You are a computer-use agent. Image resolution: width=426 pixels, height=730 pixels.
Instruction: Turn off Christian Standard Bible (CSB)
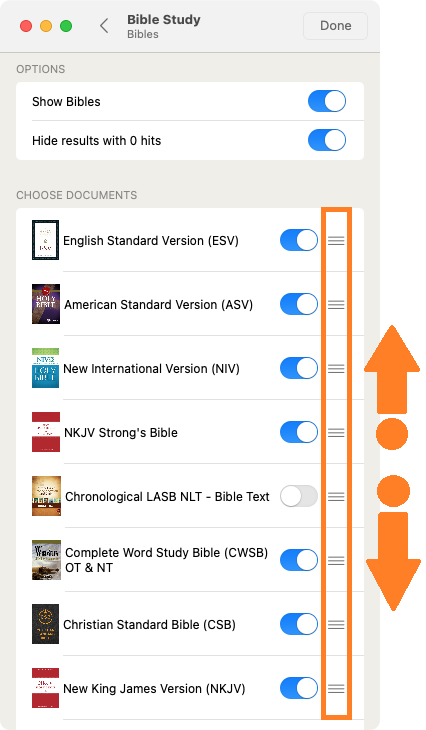[299, 624]
